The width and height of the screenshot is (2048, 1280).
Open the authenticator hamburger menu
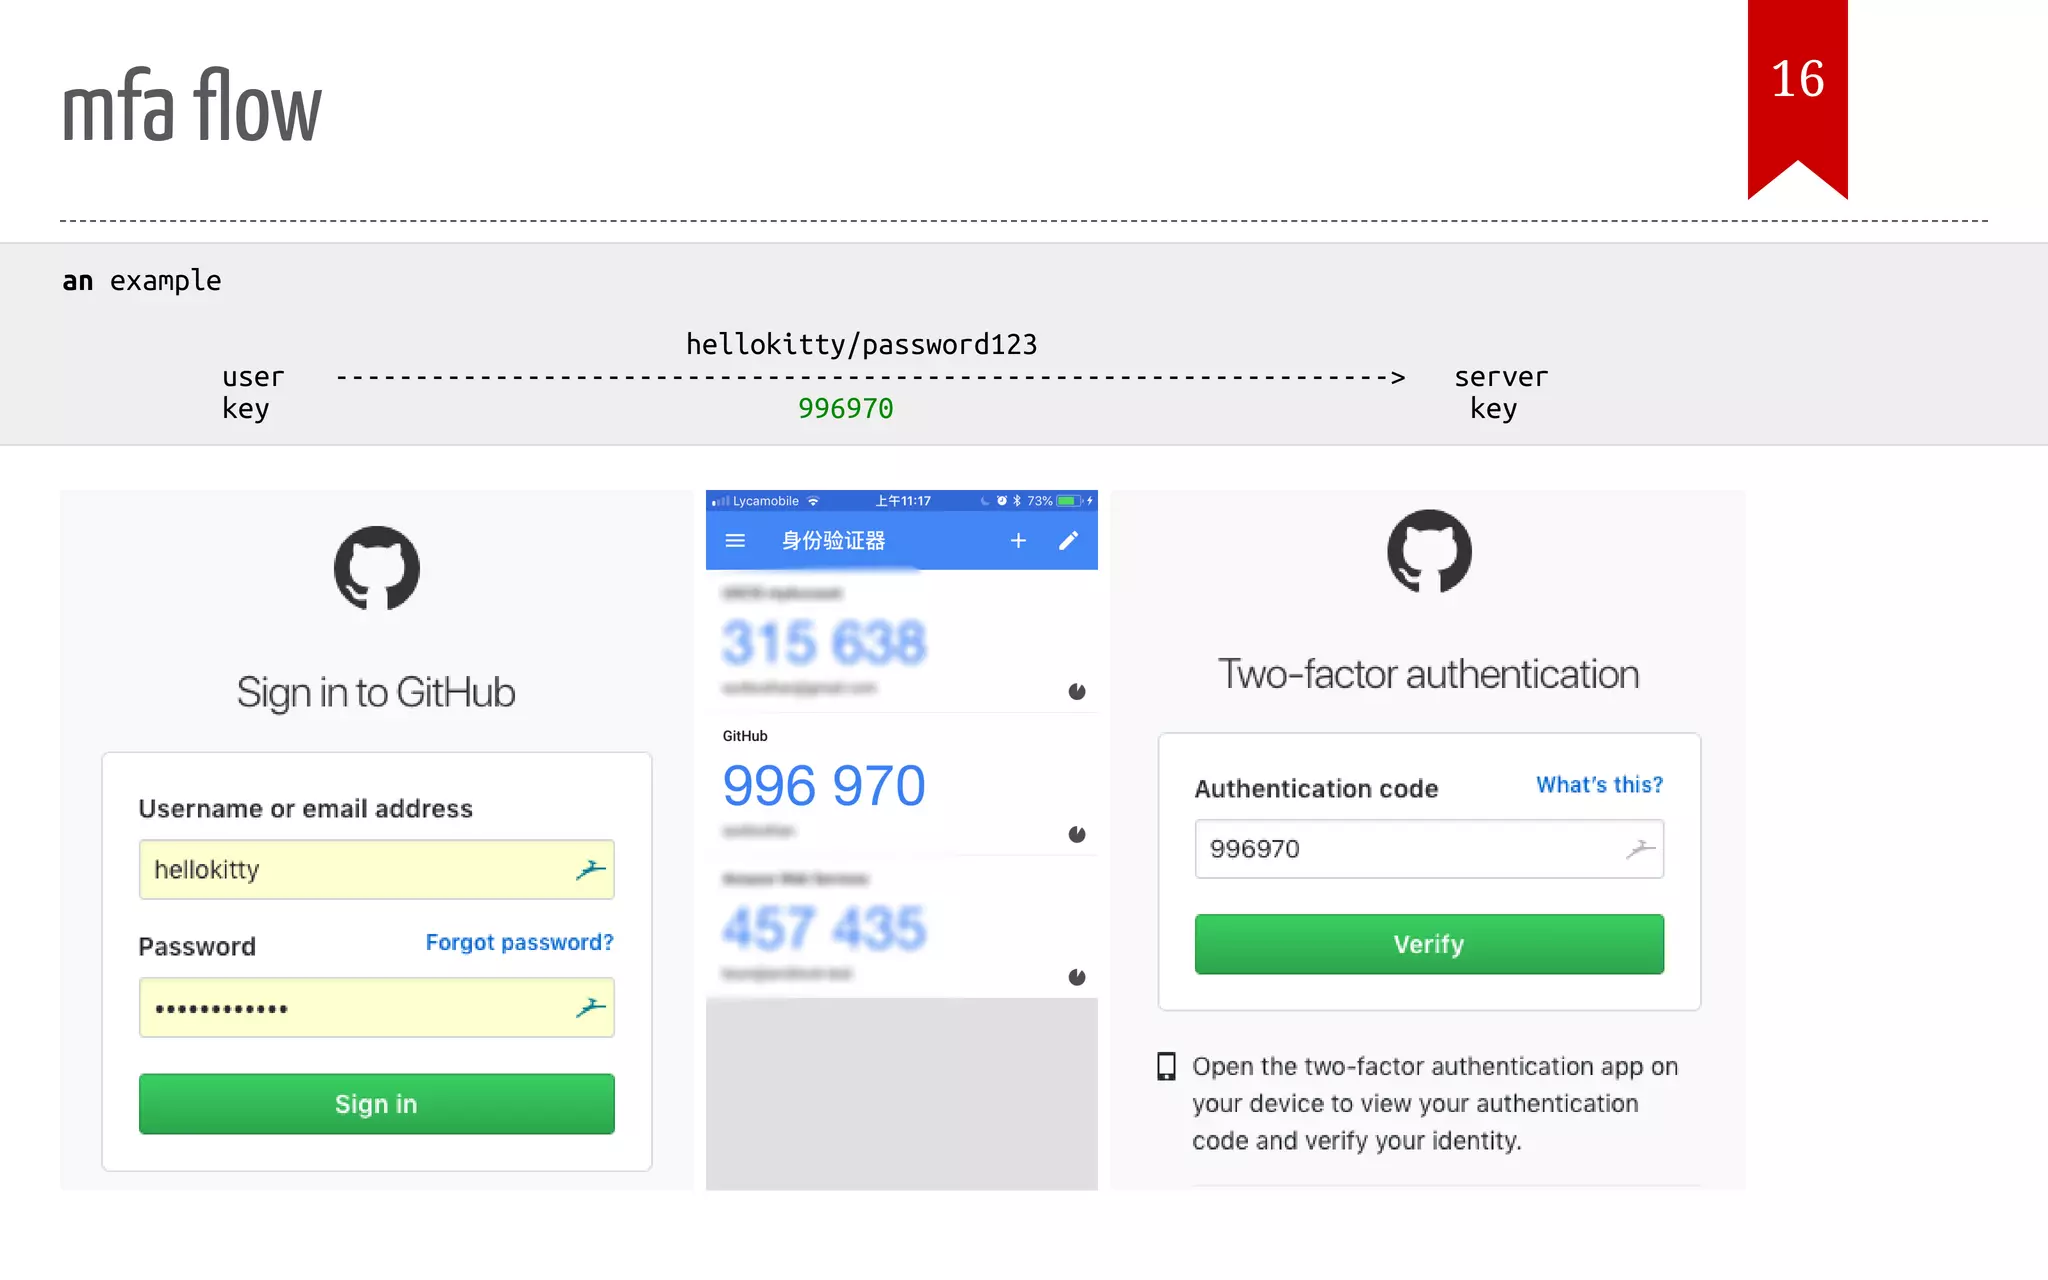(735, 541)
